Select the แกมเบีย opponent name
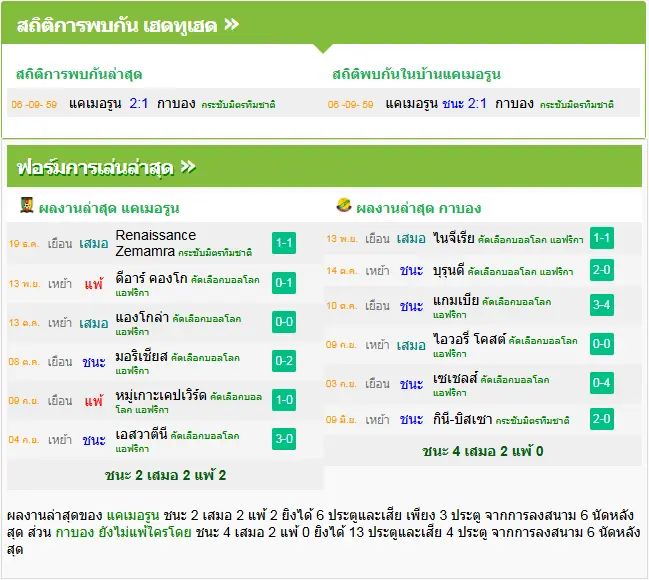This screenshot has height=580, width=649. click(x=456, y=300)
